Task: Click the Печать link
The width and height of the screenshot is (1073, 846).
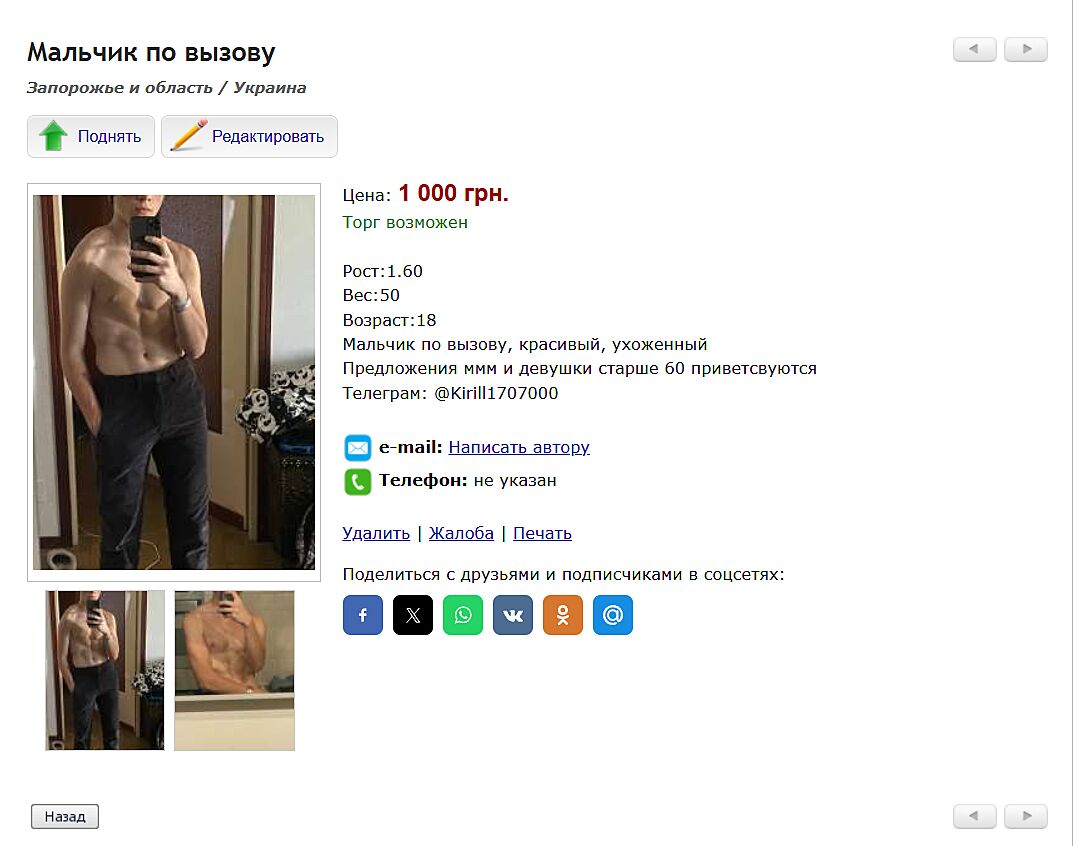Action: point(542,533)
